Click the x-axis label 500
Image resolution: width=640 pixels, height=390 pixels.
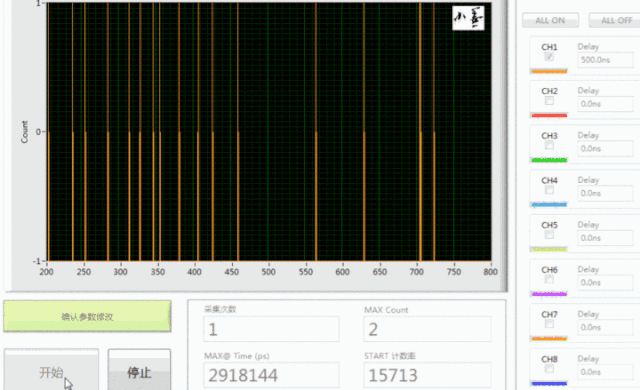pyautogui.click(x=268, y=272)
